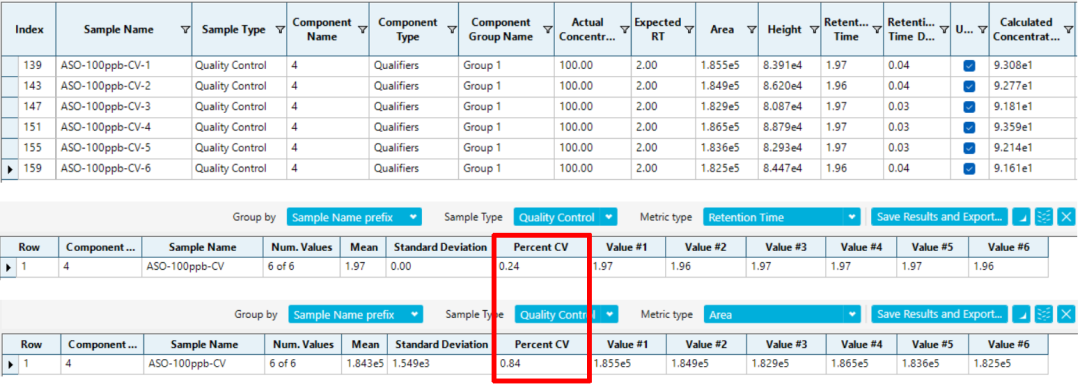Click the grid options icon in Area statistics panel
The width and height of the screenshot is (1080, 389).
1044,314
